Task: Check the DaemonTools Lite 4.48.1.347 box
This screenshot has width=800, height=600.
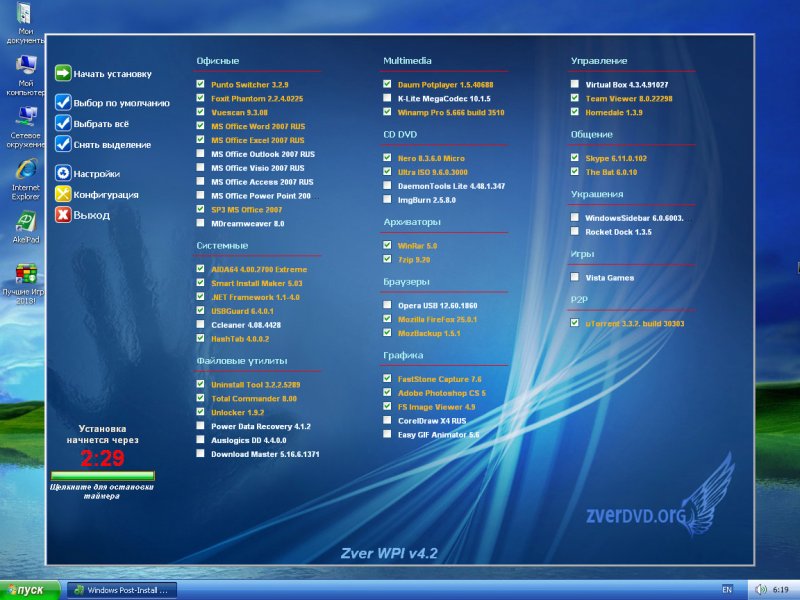Action: [387, 186]
